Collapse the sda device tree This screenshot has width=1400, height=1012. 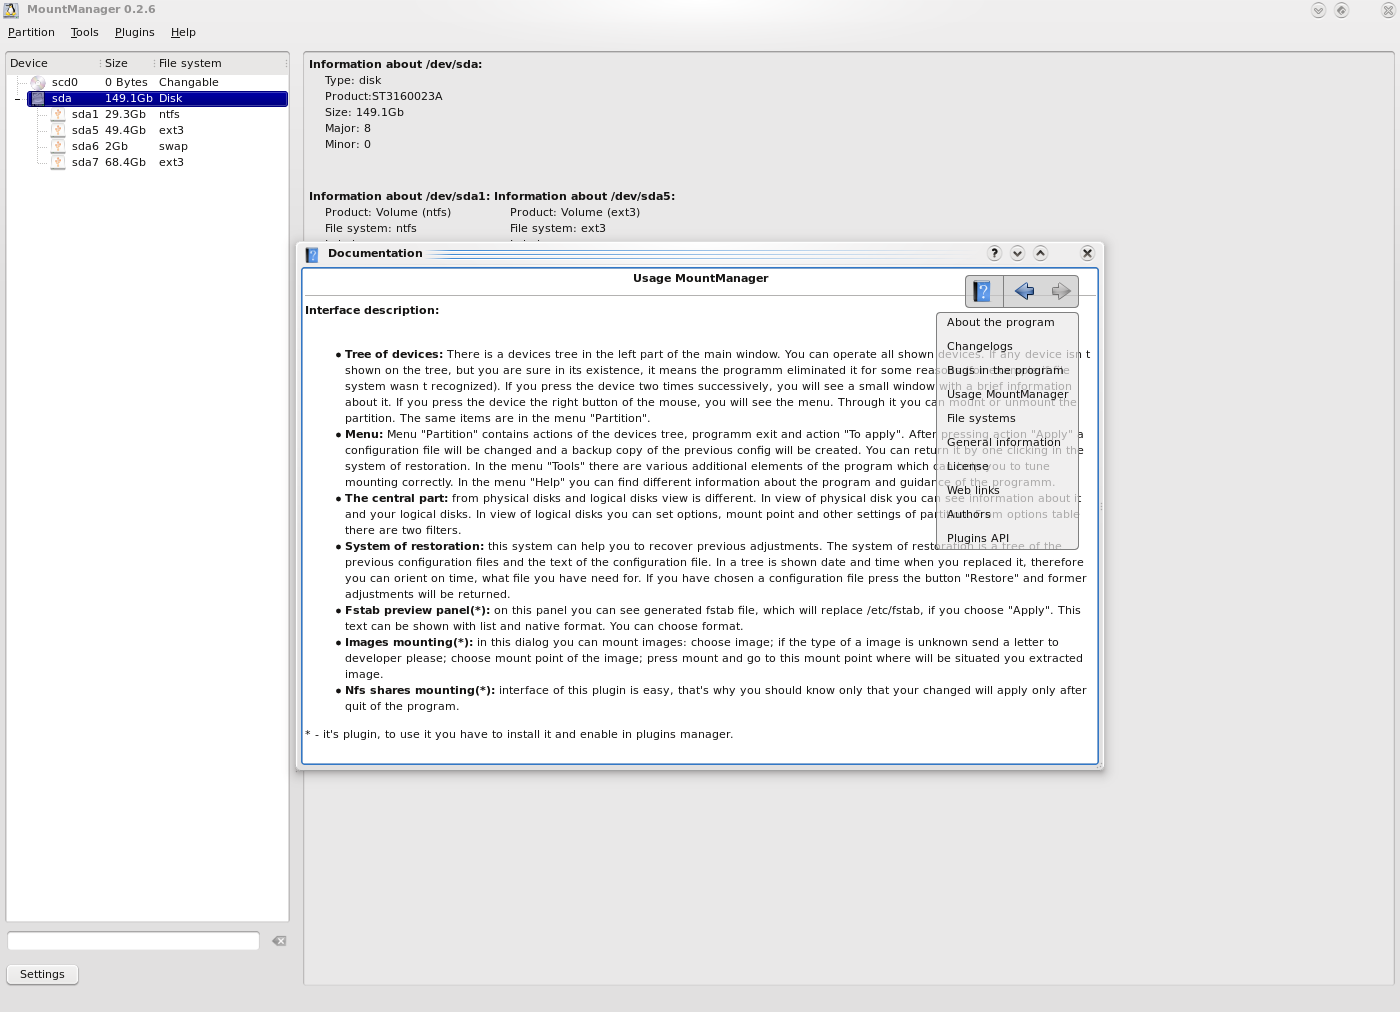[17, 98]
